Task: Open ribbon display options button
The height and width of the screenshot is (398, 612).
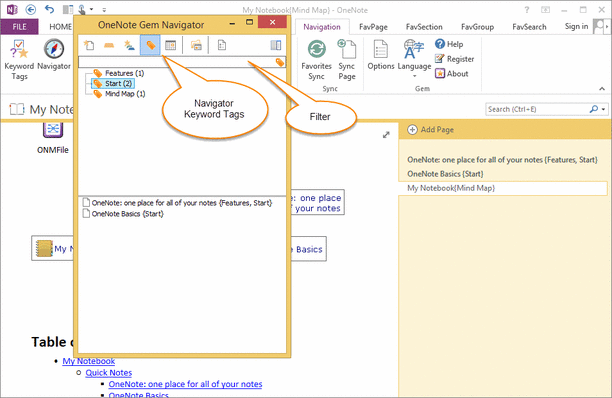Action: tap(545, 10)
